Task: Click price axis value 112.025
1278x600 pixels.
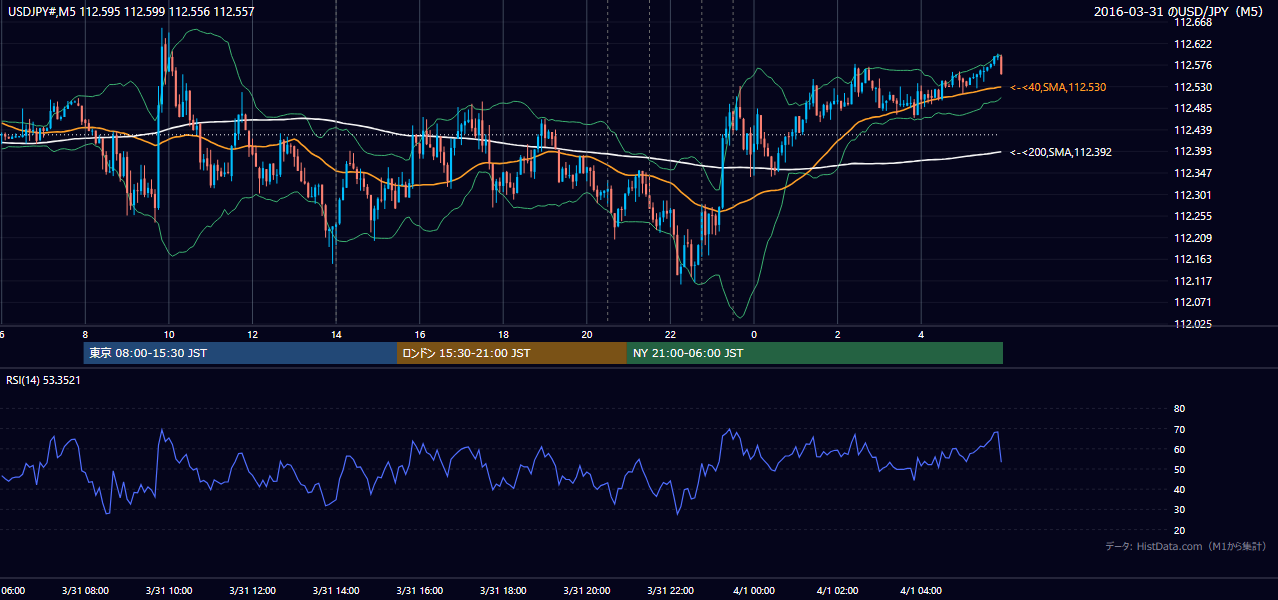Action: (x=1193, y=324)
